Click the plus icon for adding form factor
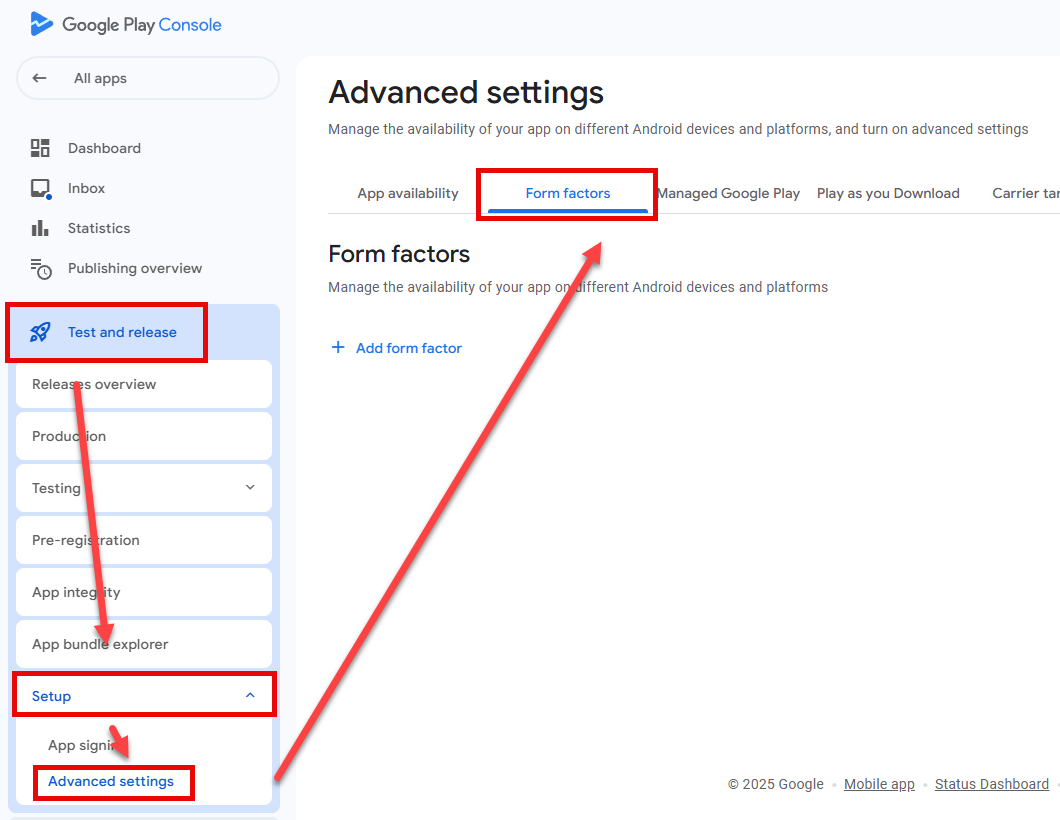The image size is (1060, 820). point(337,348)
